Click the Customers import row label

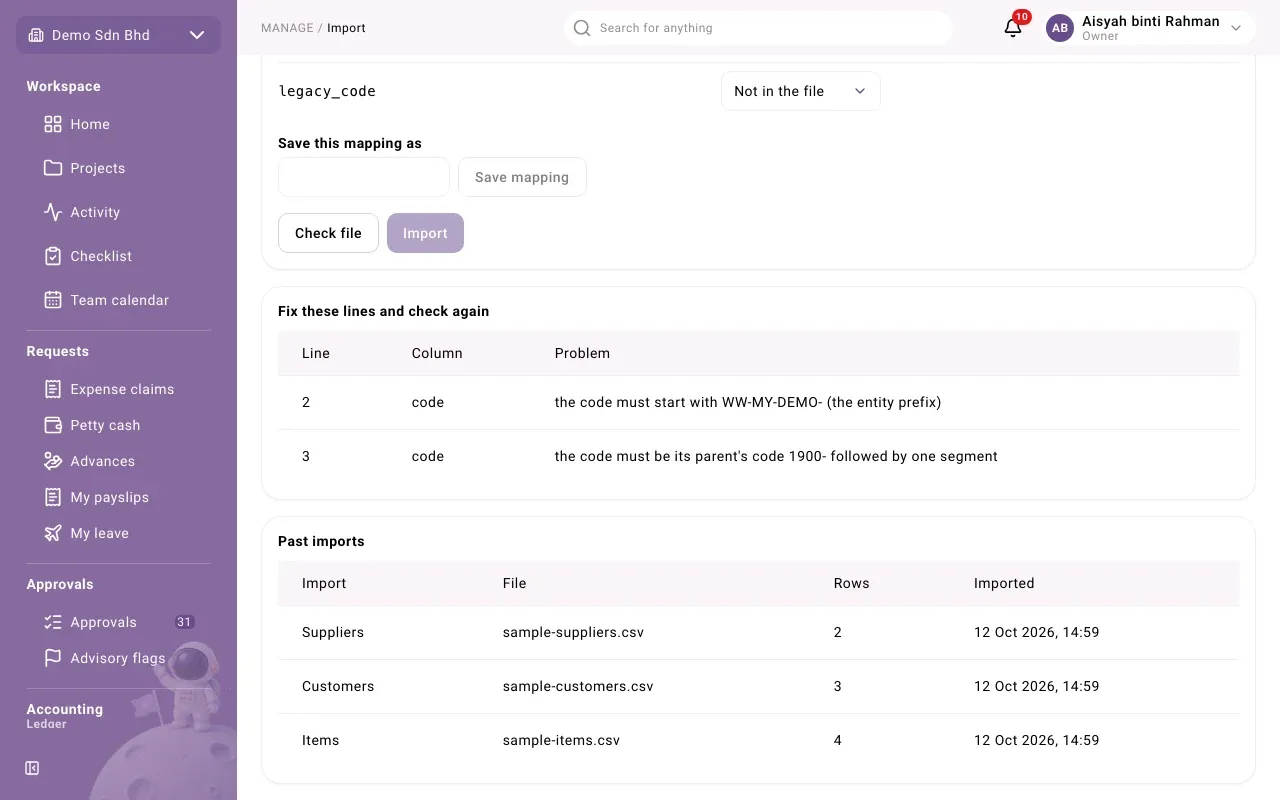coord(338,686)
